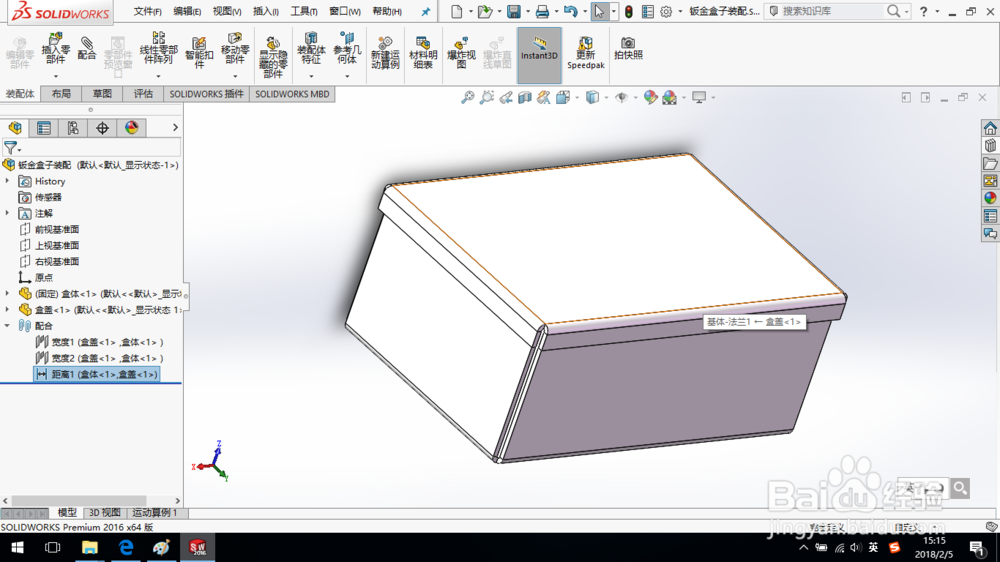Expand the 盒盖<1> component node

(x=8, y=309)
